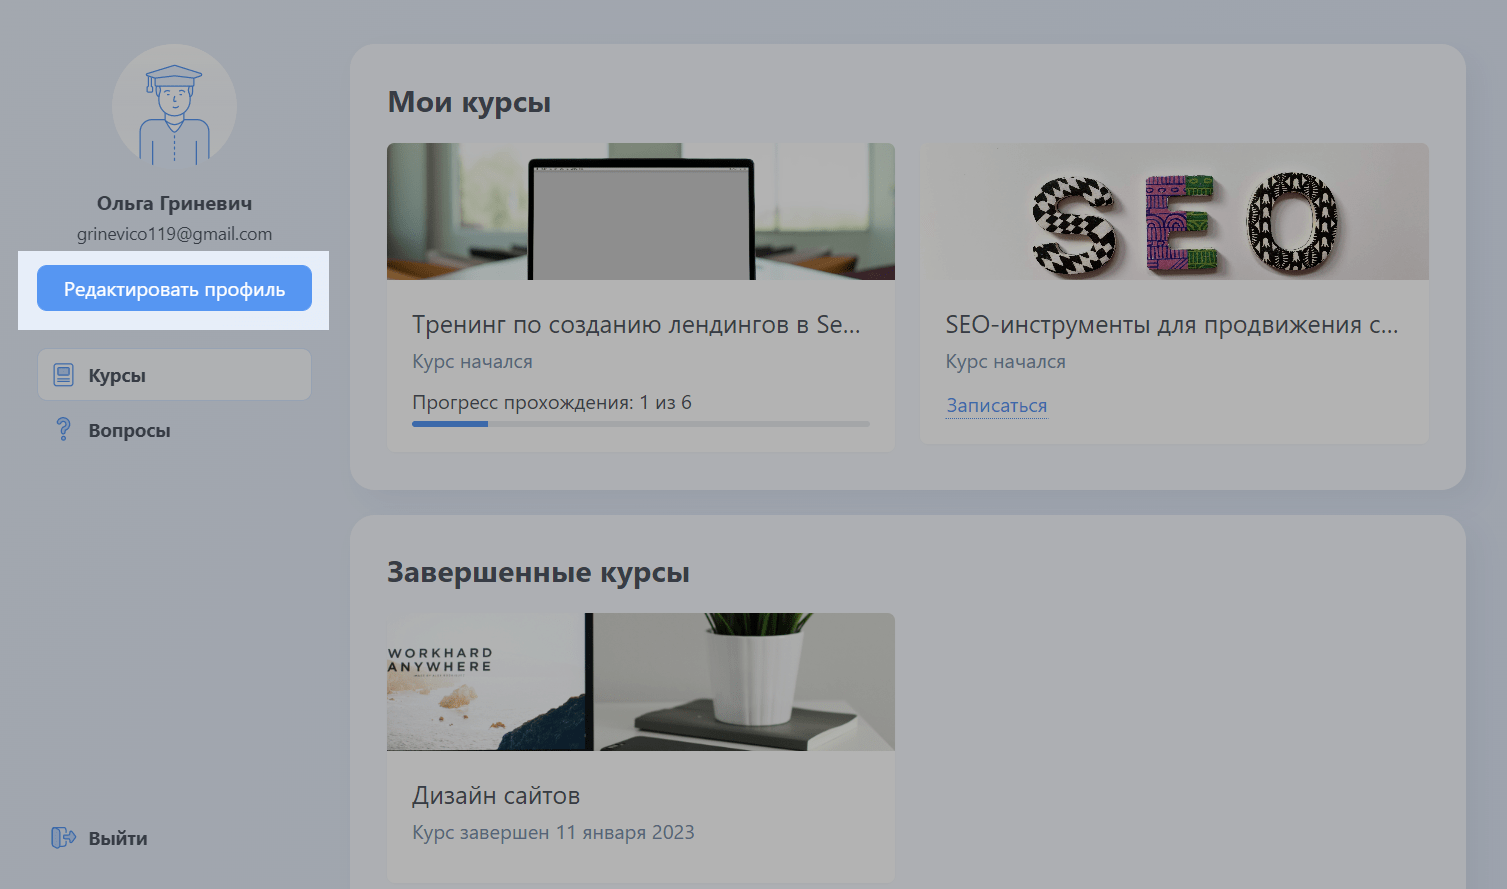Open the Дизайн сайтов course thumbnail
The image size is (1507, 889).
pos(641,682)
